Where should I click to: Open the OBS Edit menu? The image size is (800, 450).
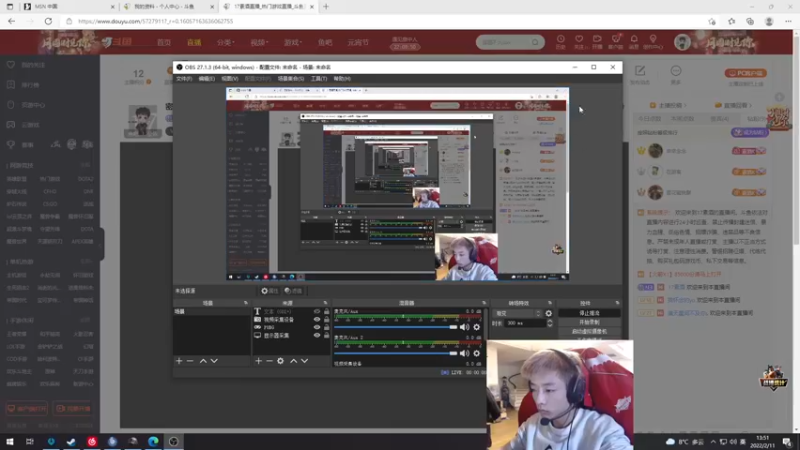(x=206, y=79)
